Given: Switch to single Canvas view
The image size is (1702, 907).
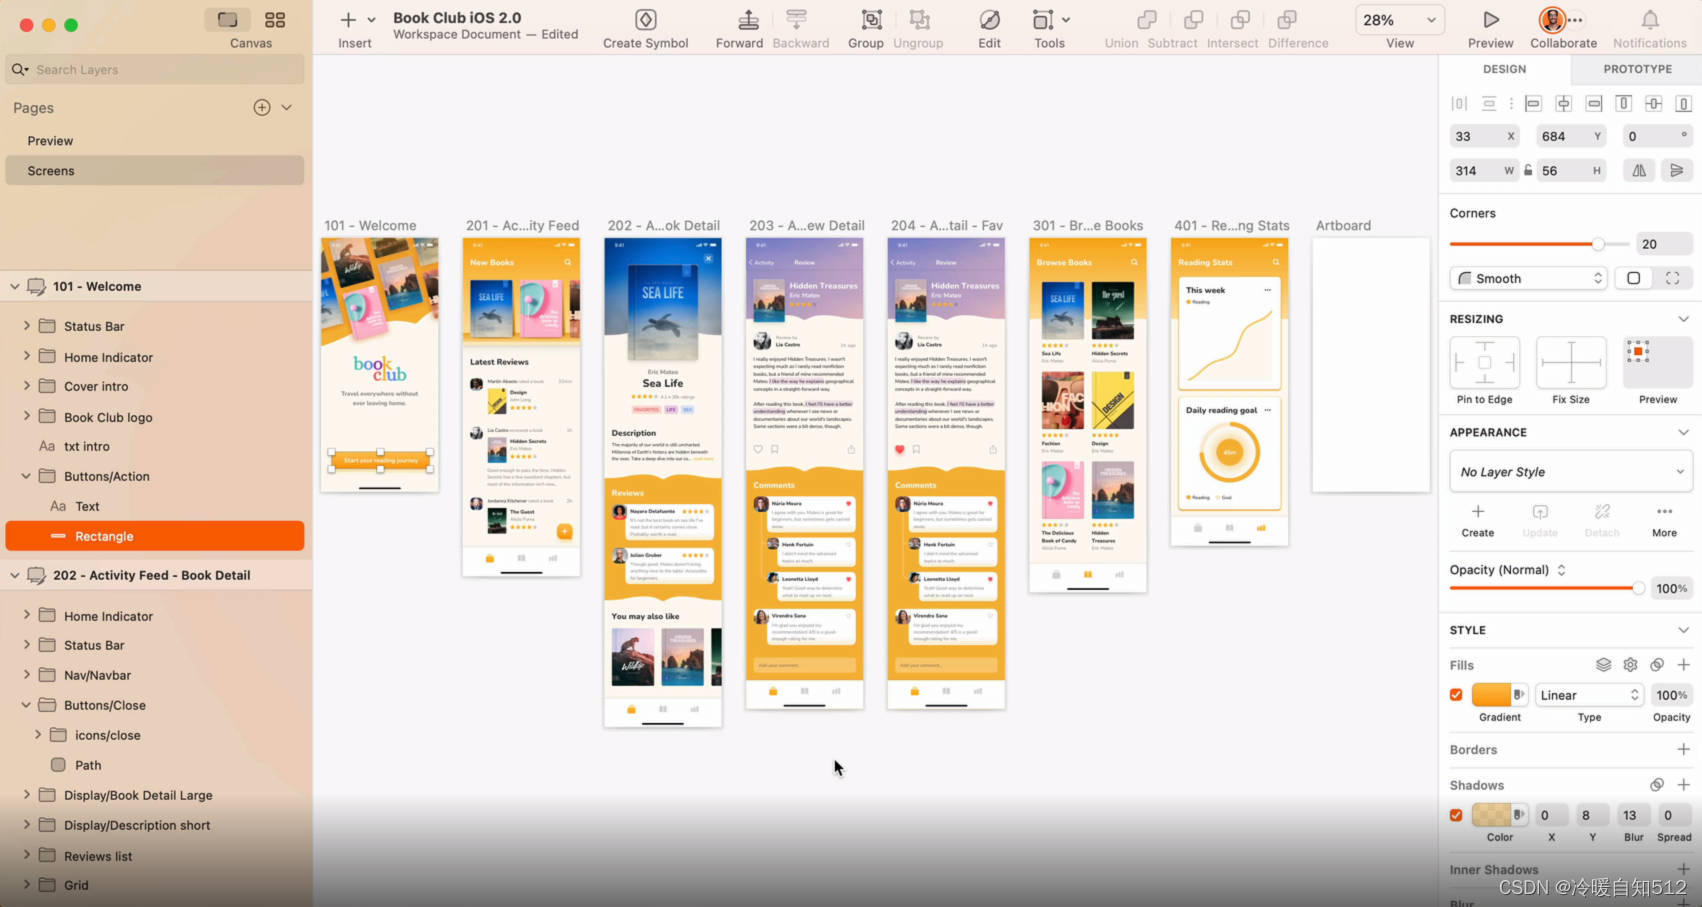Looking at the screenshot, I should coord(228,20).
